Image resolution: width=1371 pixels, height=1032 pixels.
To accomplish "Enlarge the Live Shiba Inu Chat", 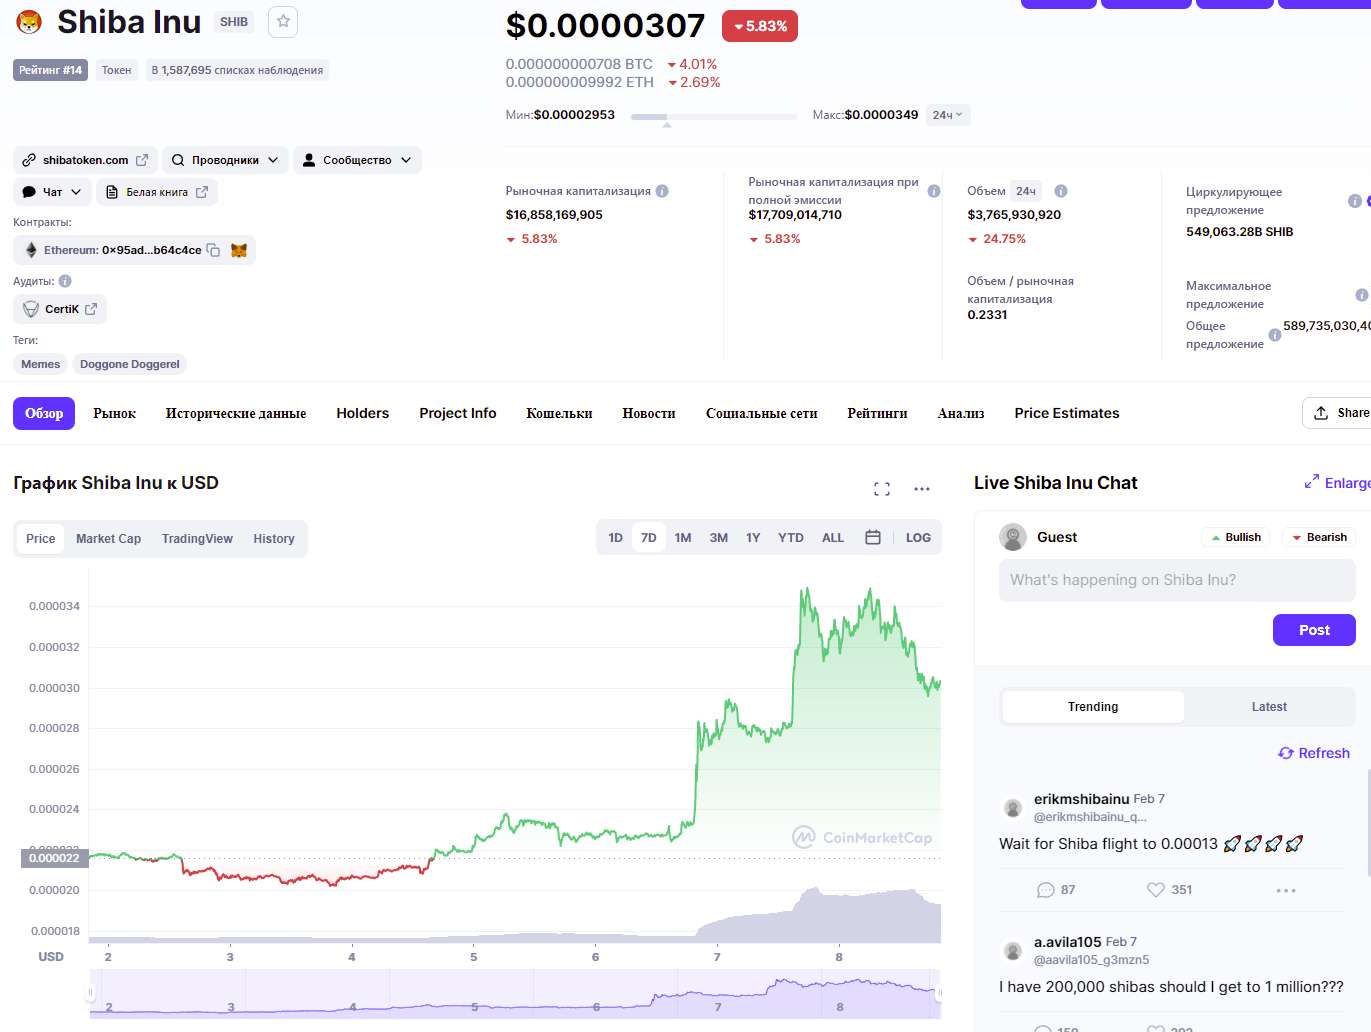I will click(x=1338, y=483).
